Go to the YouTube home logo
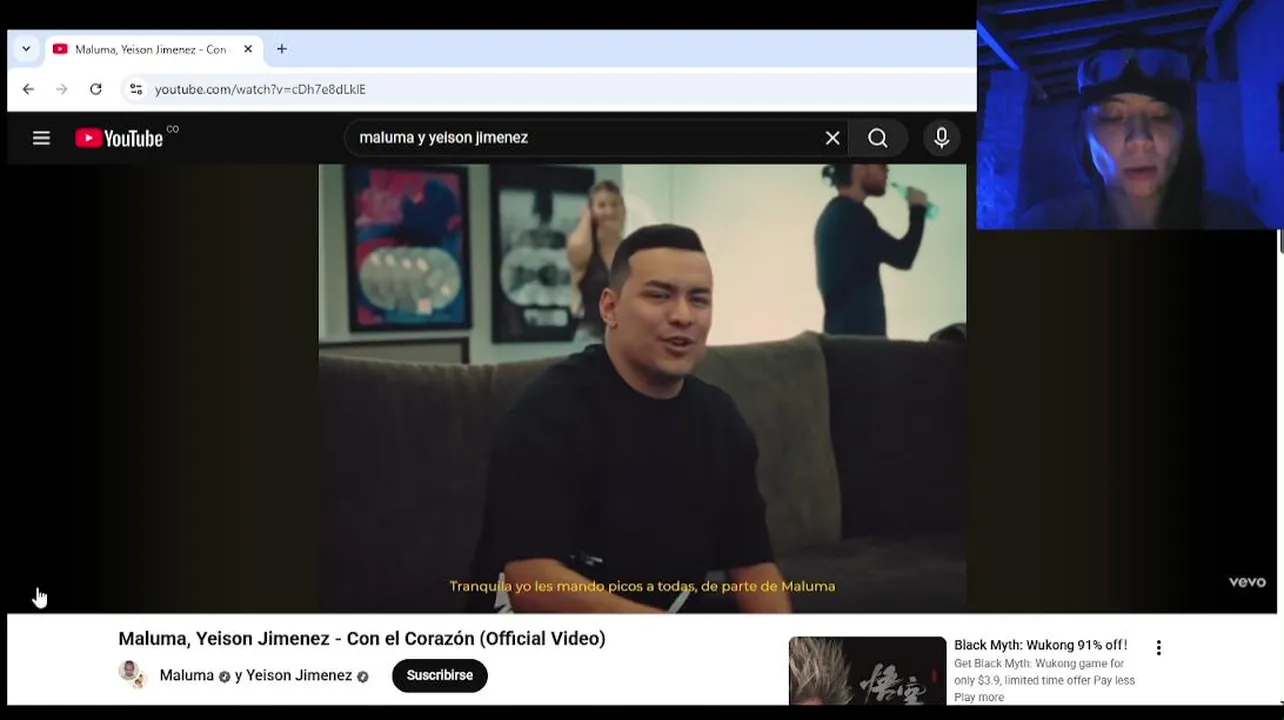The width and height of the screenshot is (1284, 720). click(119, 138)
